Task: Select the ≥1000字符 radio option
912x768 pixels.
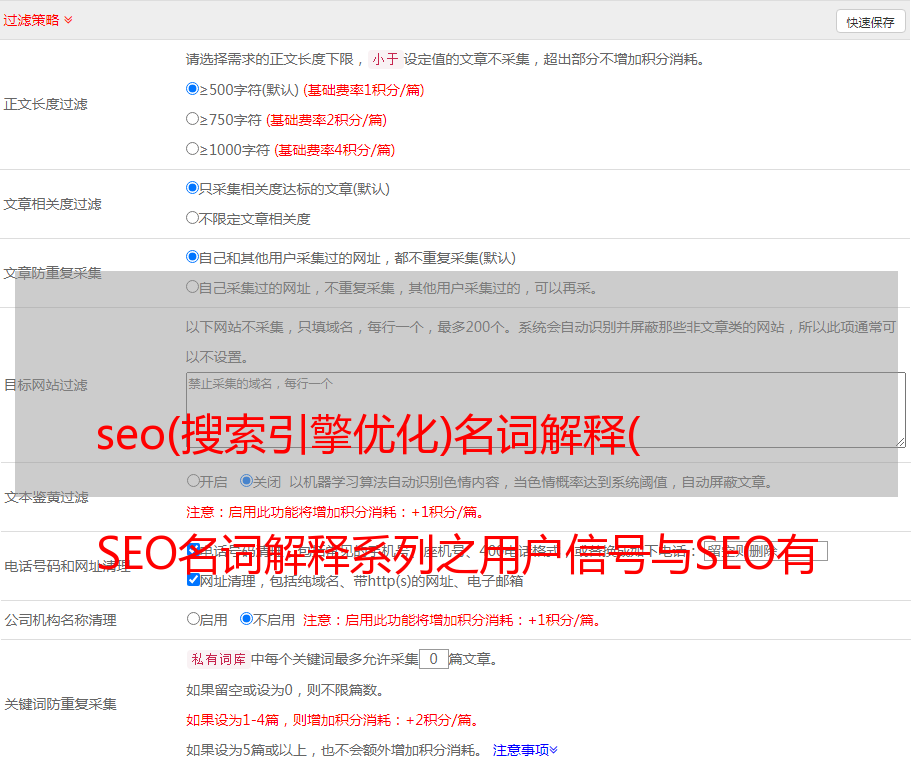Action: (192, 148)
